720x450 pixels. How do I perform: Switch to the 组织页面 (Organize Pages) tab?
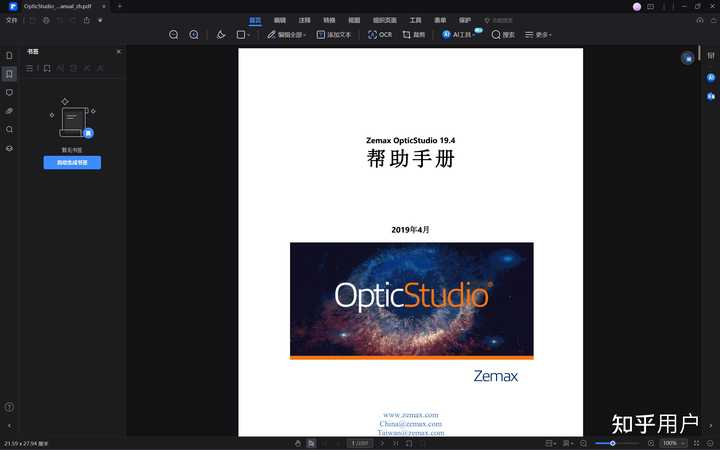(x=385, y=20)
